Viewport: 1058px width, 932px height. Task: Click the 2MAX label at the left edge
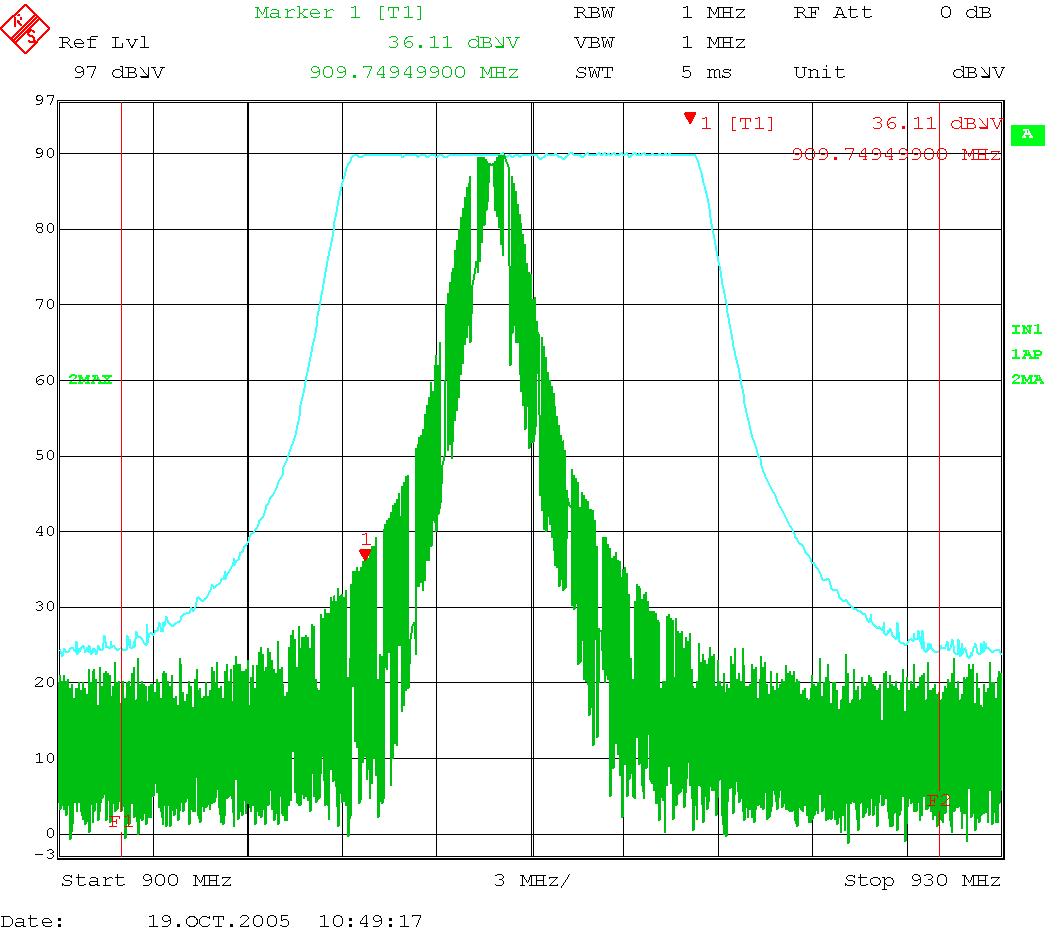click(90, 379)
